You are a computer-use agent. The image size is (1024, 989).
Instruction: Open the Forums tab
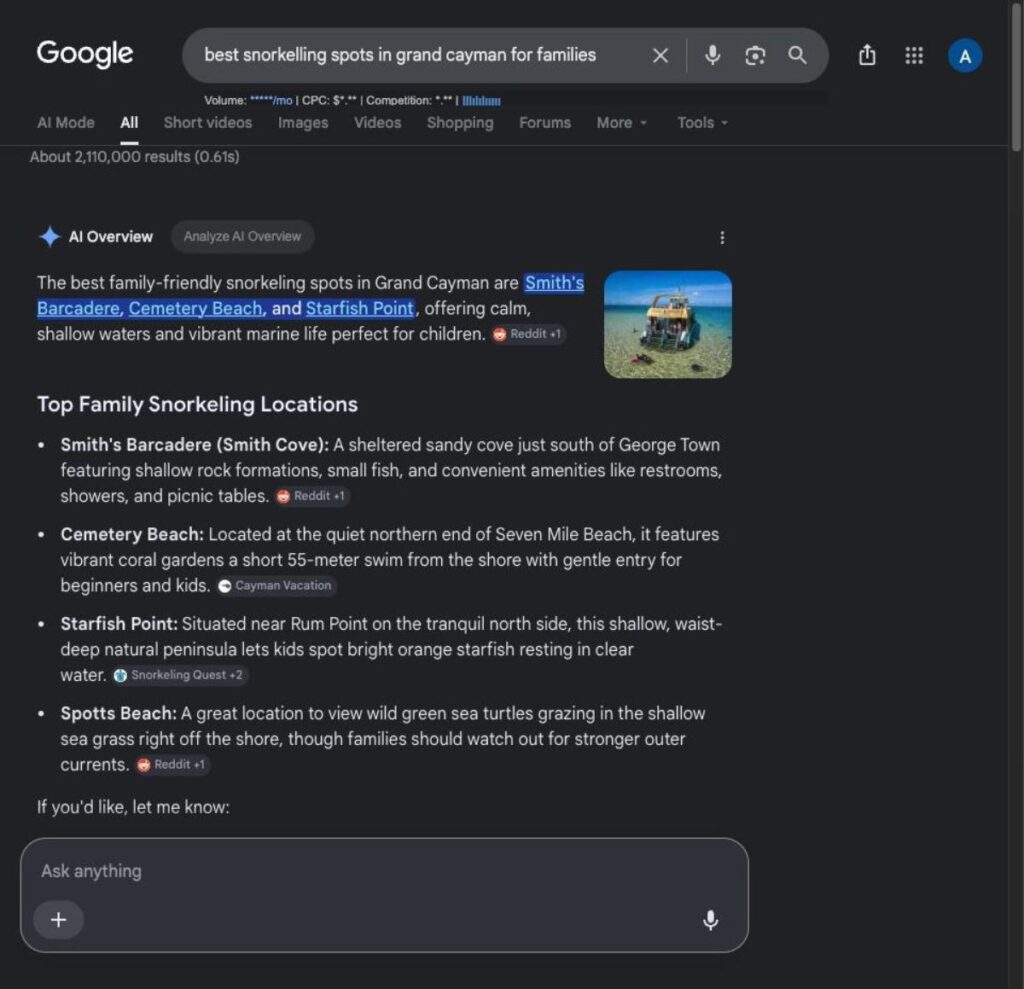tap(545, 123)
